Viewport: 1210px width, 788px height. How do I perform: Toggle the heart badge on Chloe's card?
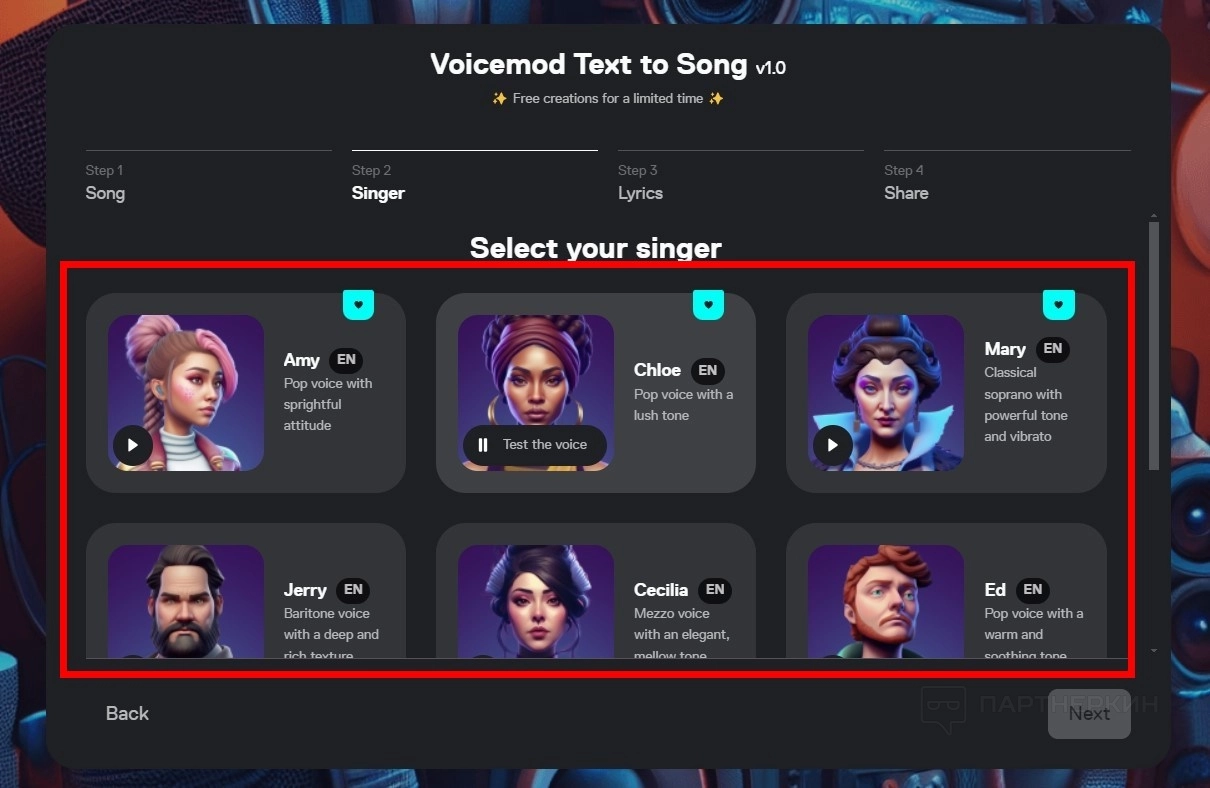point(708,304)
